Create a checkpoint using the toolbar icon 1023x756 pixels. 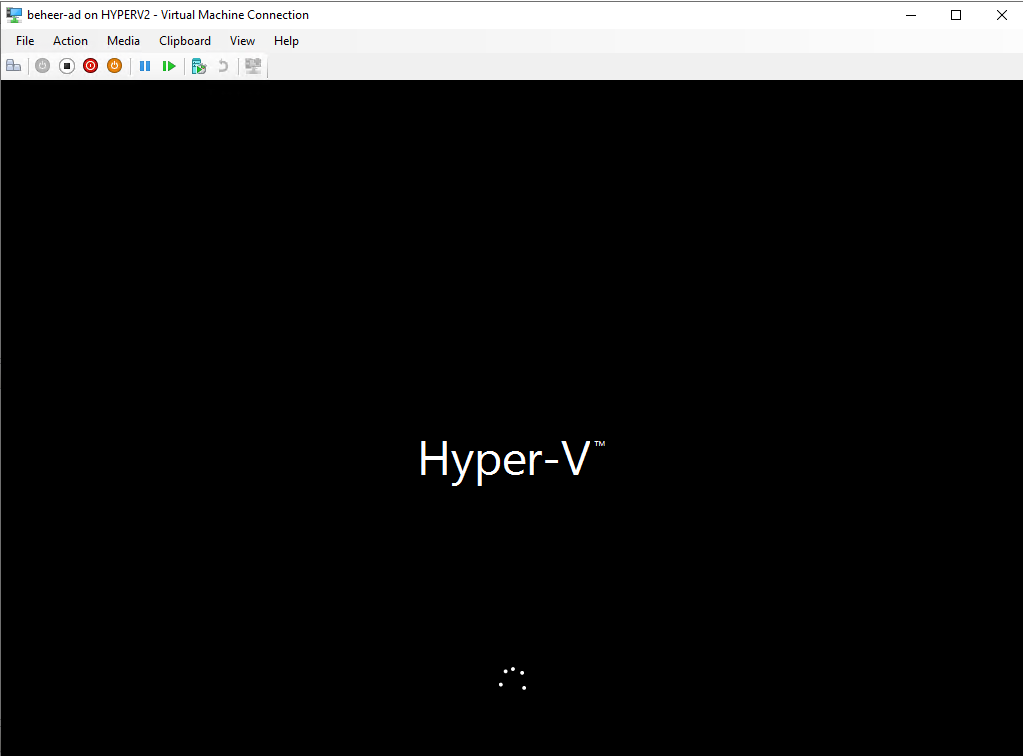[199, 66]
